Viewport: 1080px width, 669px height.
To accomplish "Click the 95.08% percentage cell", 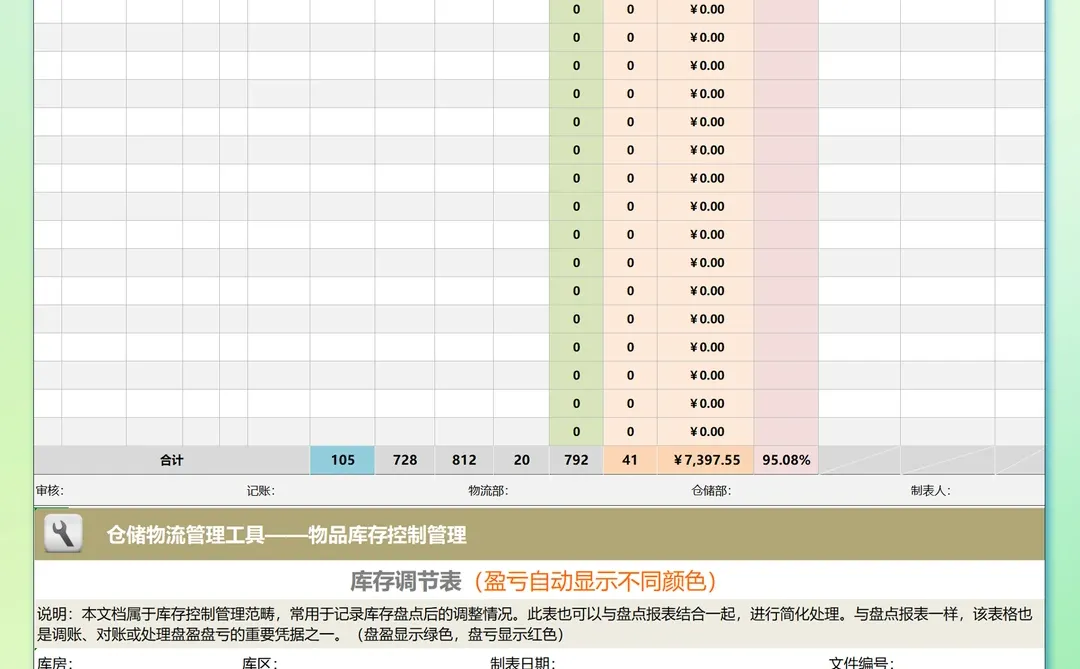I will pyautogui.click(x=786, y=460).
